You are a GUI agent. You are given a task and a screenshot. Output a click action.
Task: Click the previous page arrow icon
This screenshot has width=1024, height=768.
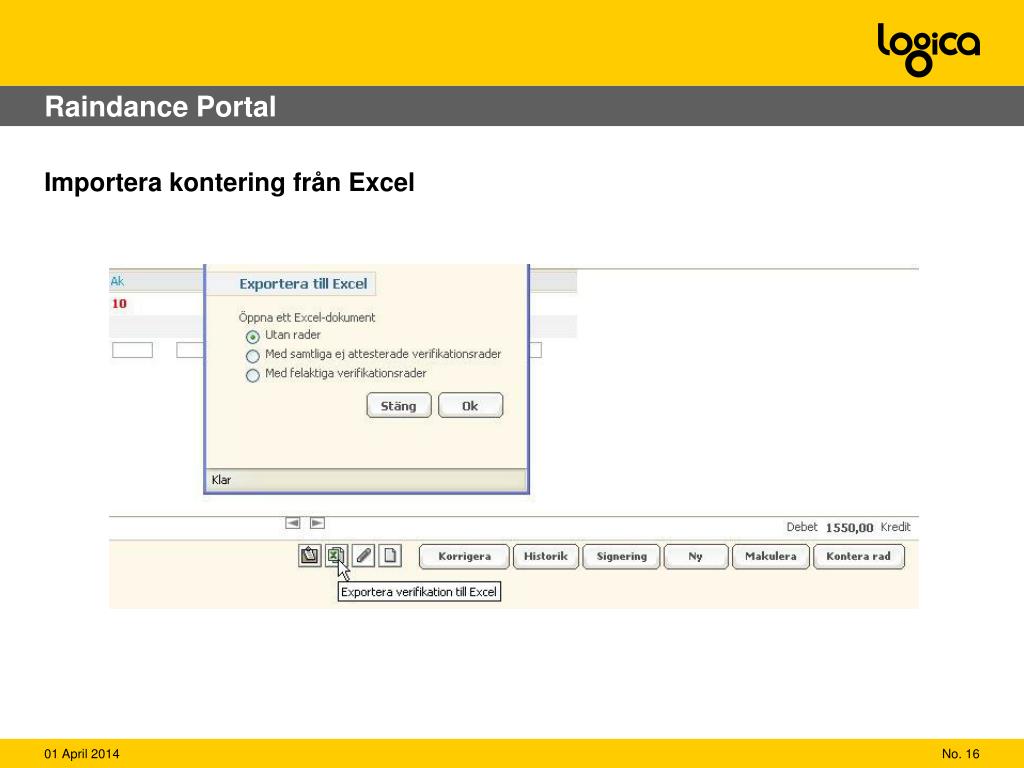pos(293,523)
